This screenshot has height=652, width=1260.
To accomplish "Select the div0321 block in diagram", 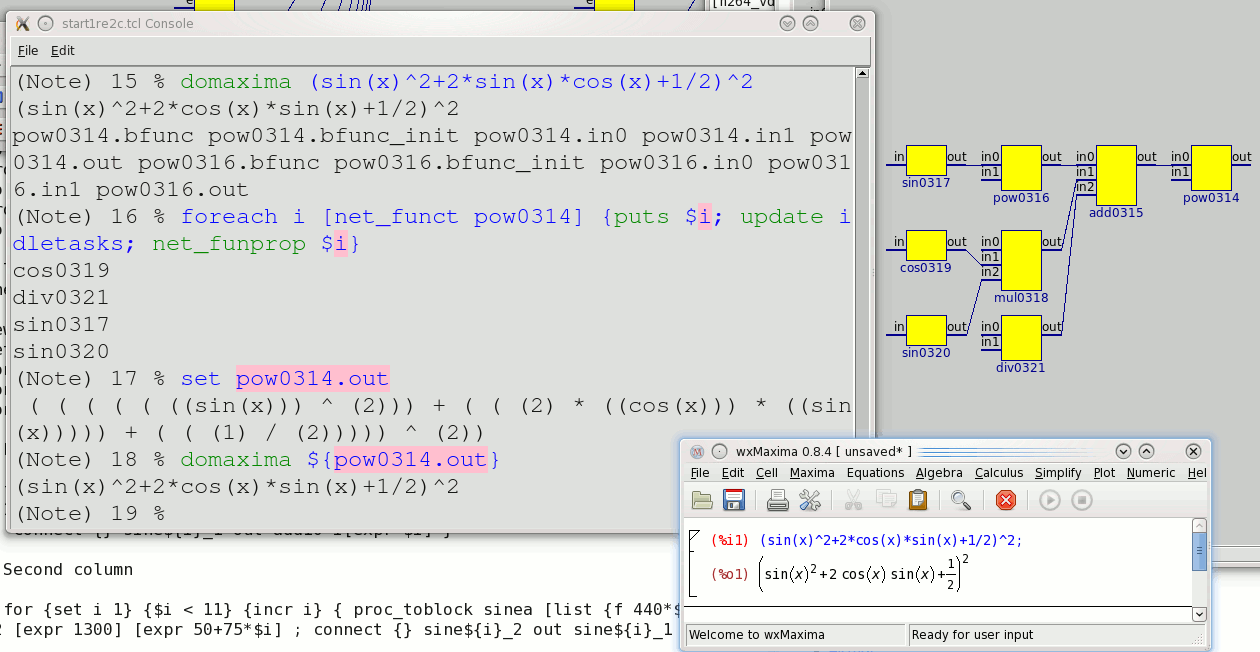I will [1021, 338].
